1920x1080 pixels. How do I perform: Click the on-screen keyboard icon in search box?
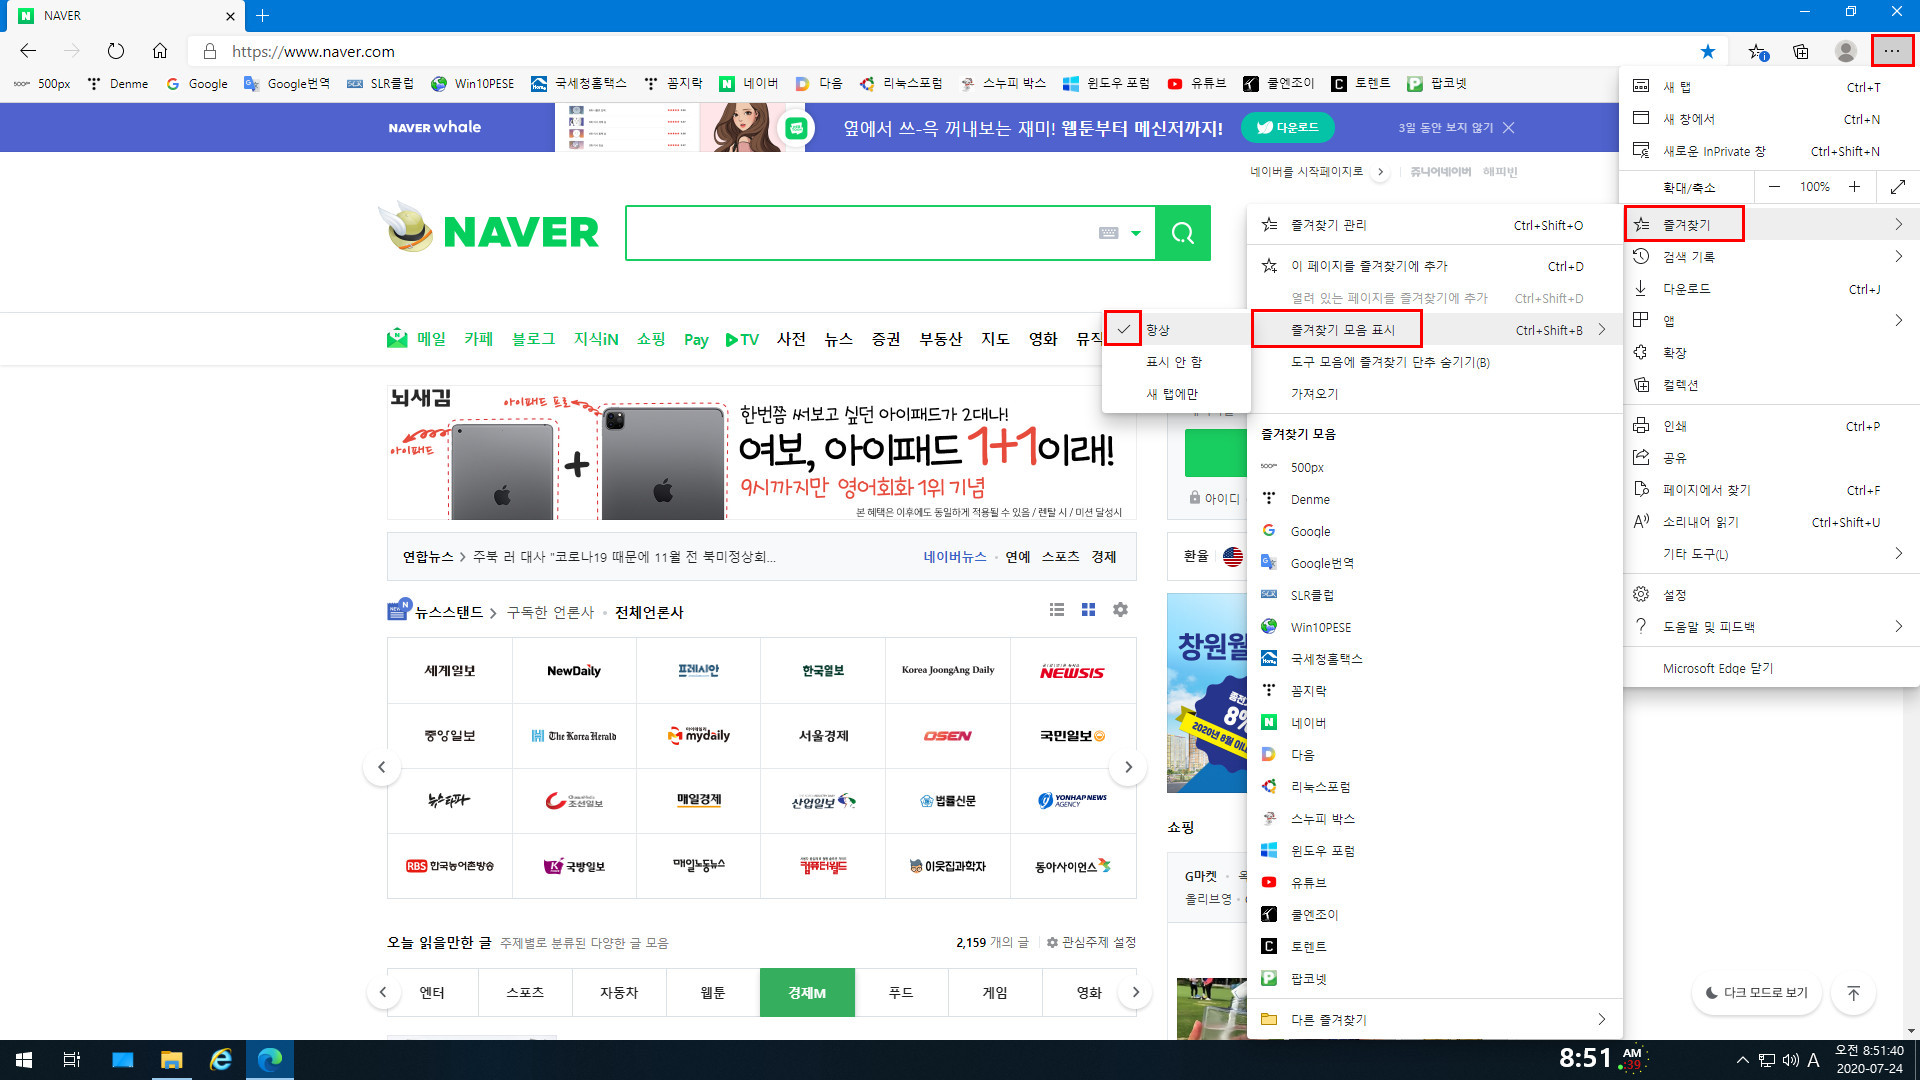(1108, 233)
